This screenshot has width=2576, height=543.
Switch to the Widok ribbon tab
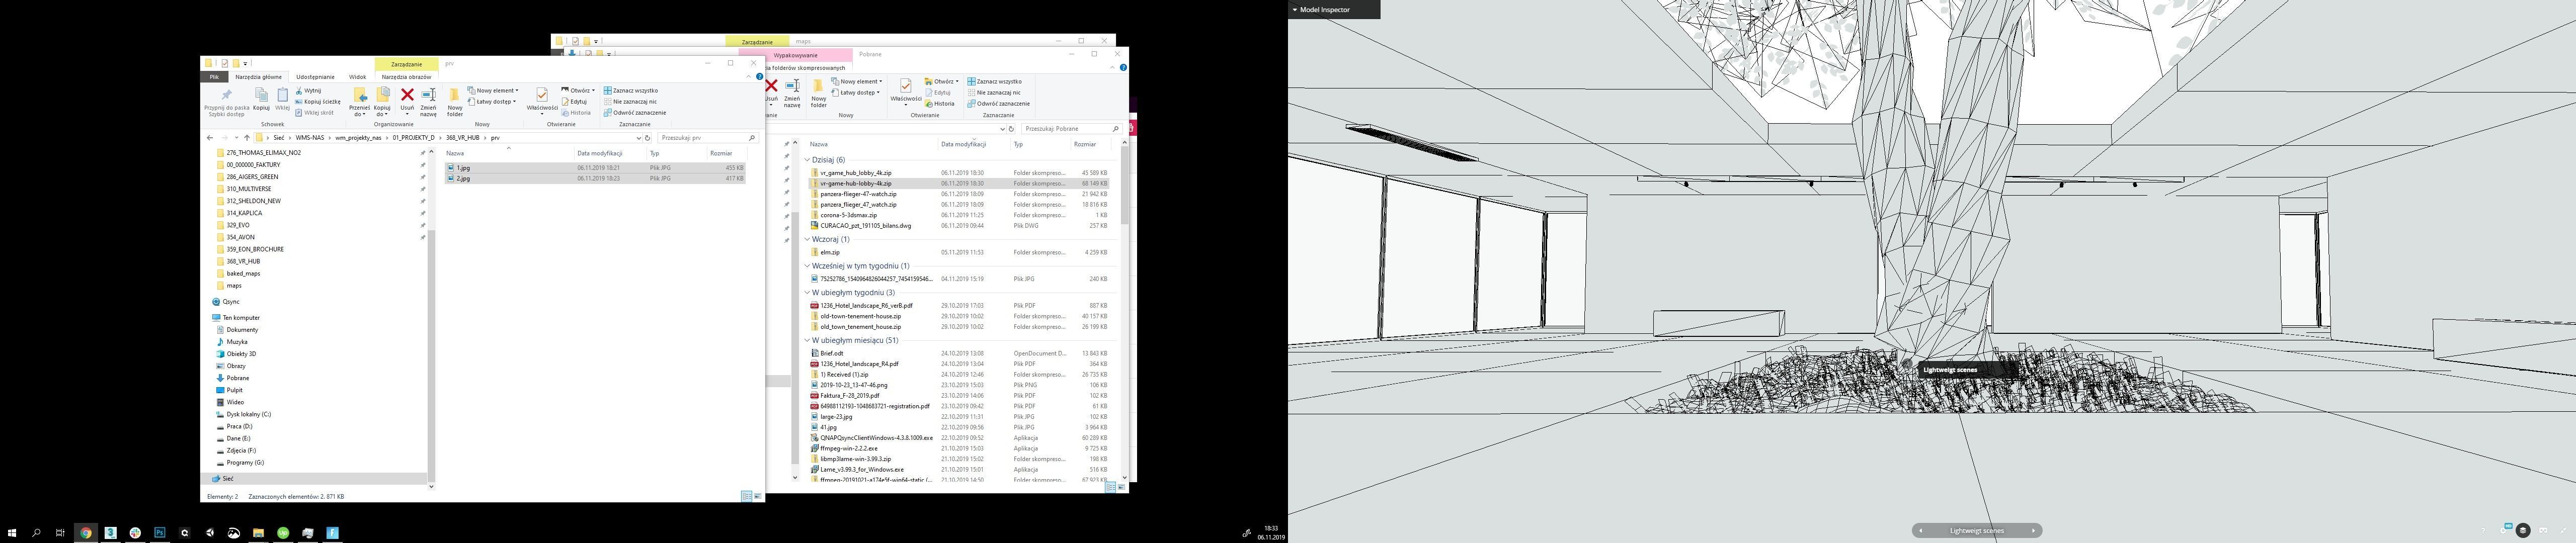point(357,76)
